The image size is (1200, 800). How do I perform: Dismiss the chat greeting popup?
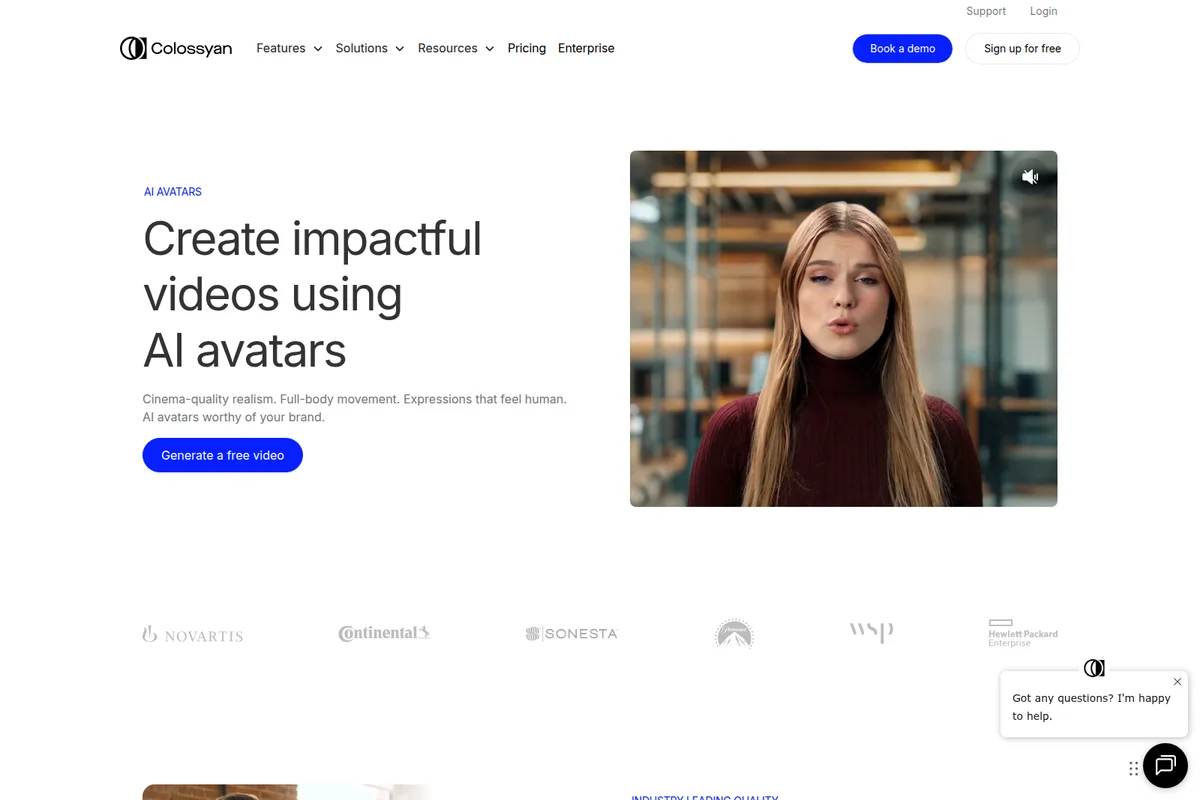point(1177,681)
